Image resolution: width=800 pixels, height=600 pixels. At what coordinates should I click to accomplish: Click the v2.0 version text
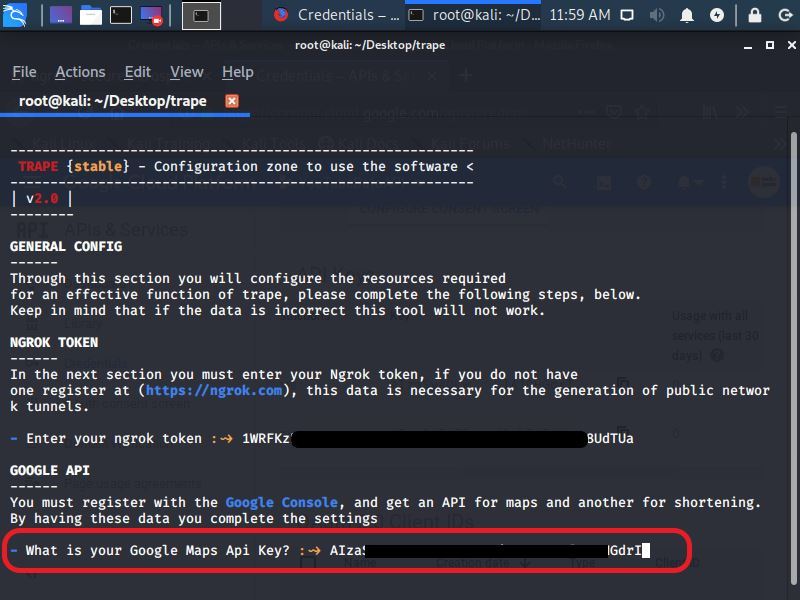(x=42, y=198)
